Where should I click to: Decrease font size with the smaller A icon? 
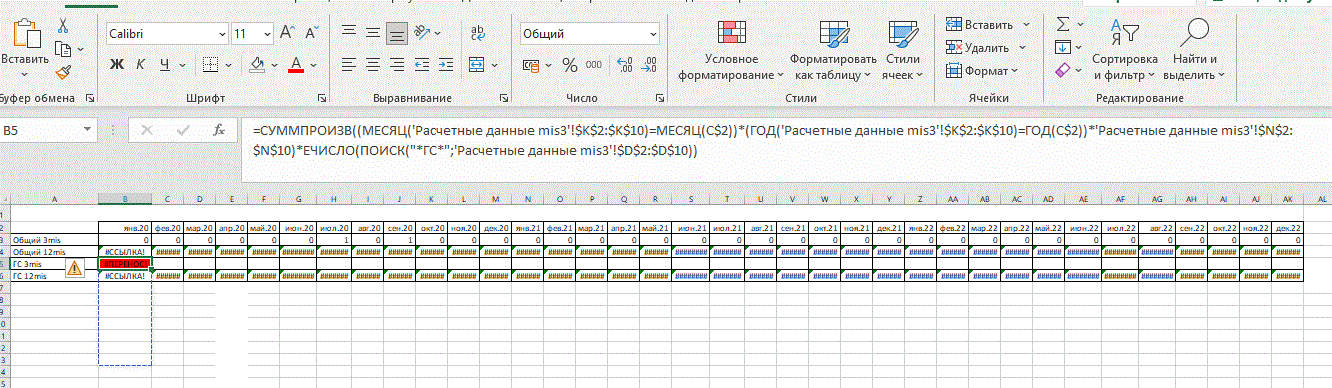[x=311, y=33]
